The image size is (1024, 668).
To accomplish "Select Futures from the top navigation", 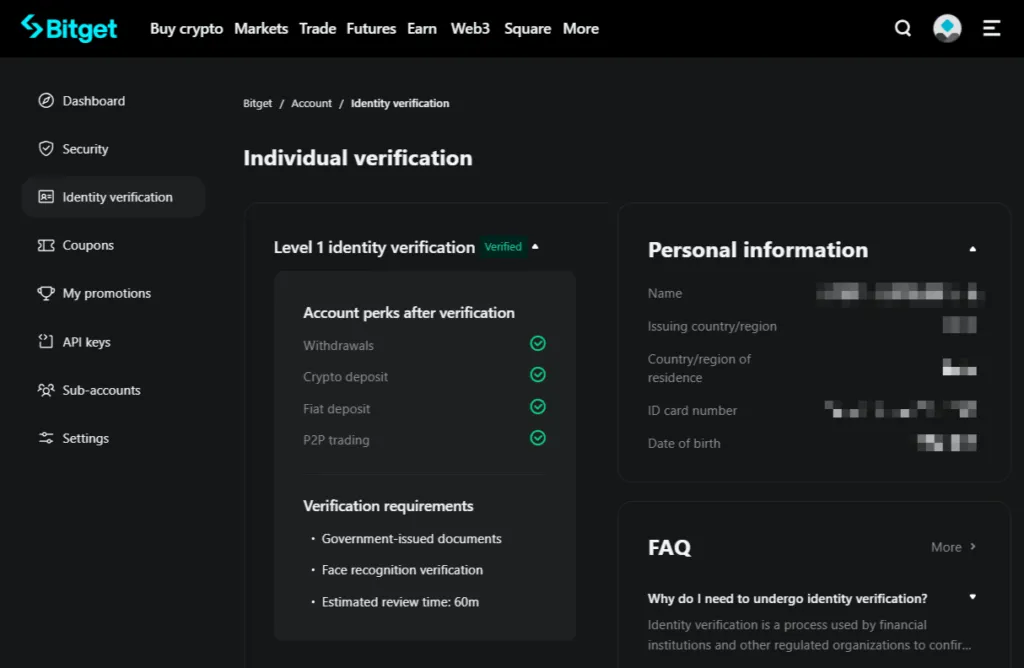I will 371,29.
